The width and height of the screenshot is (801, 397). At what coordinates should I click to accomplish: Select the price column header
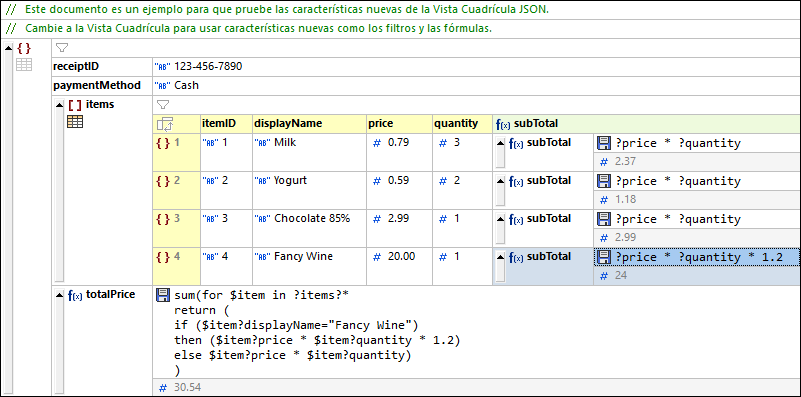pos(399,124)
